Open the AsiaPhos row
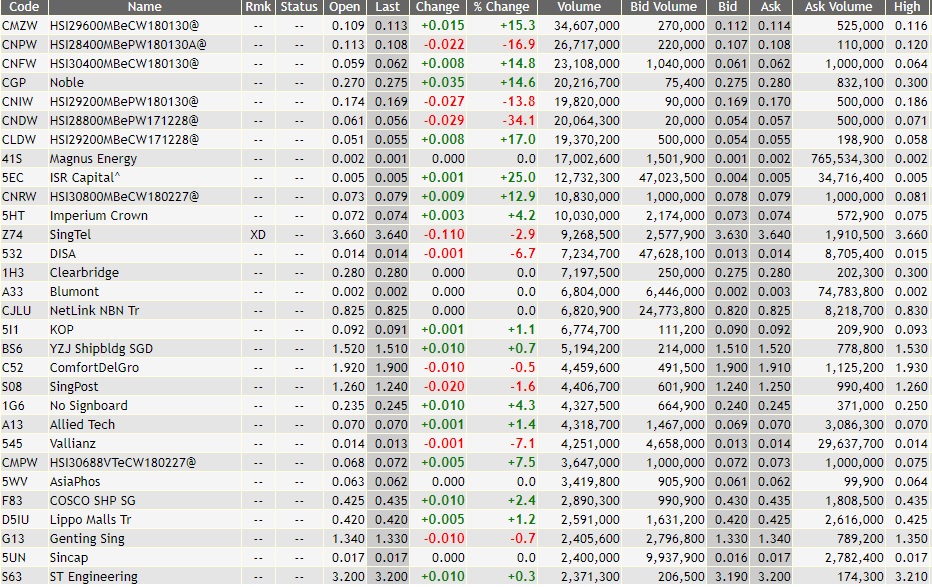The height and width of the screenshot is (587, 932). (x=75, y=482)
